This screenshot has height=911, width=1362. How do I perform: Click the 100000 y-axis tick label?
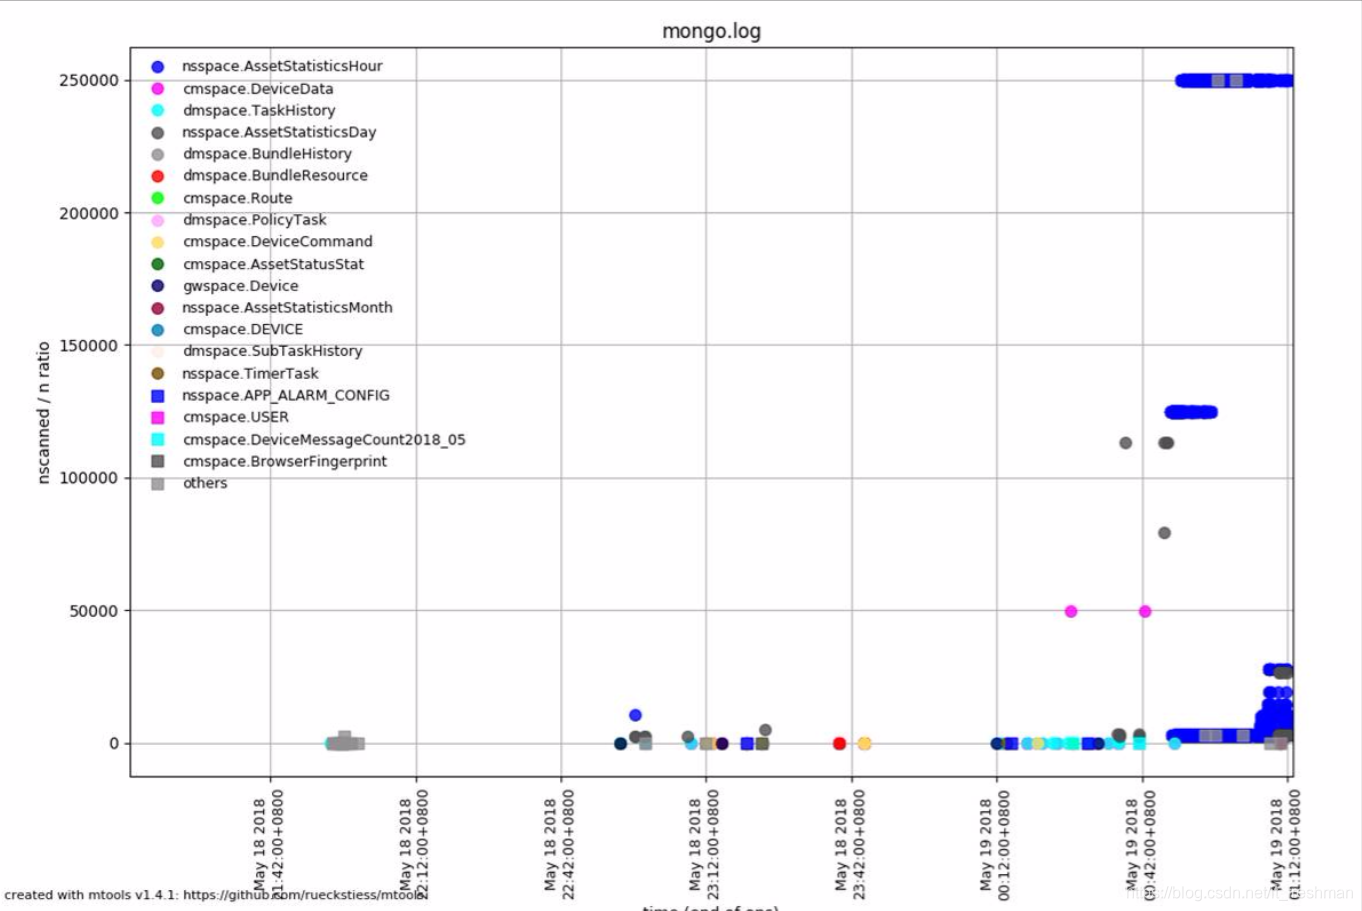[x=89, y=478]
